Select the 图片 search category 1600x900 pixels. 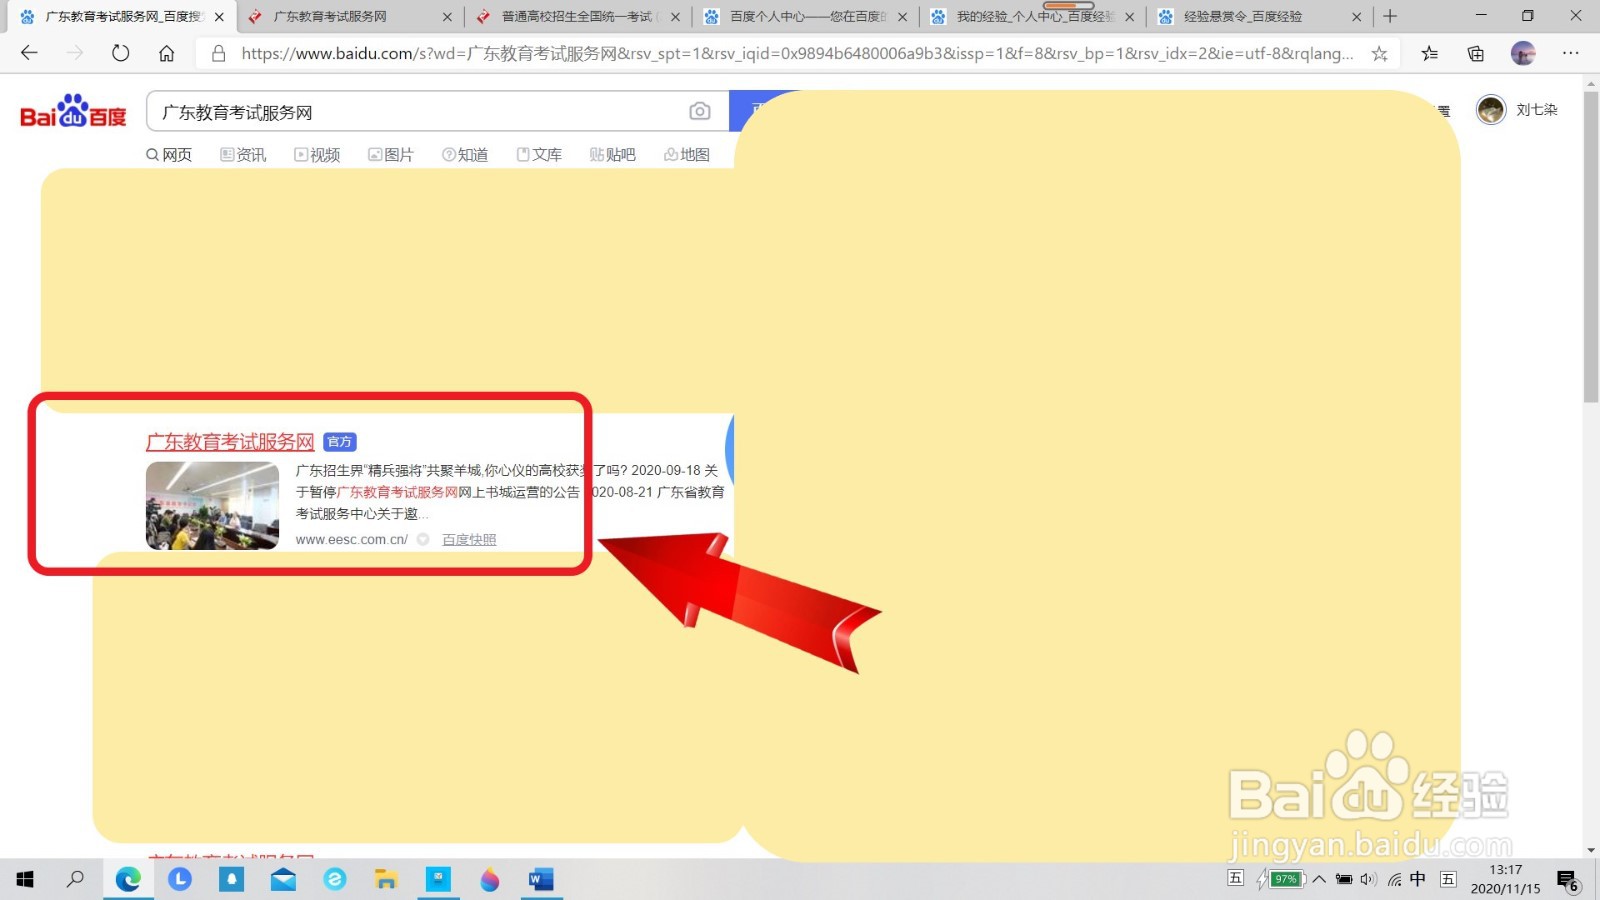391,155
